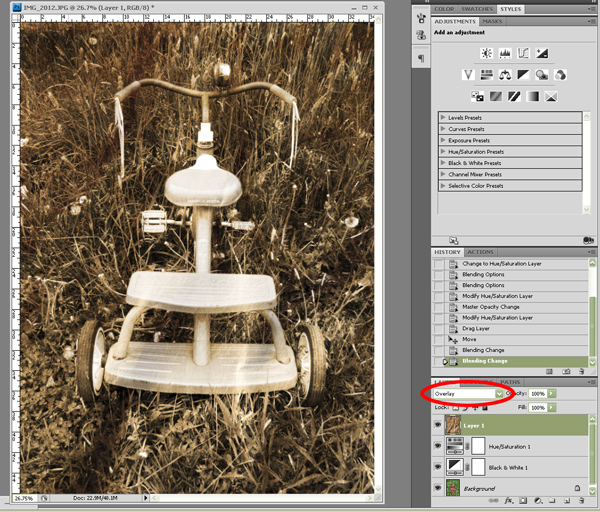The height and width of the screenshot is (512, 600).
Task: Open the Actions tab
Action: [x=481, y=252]
